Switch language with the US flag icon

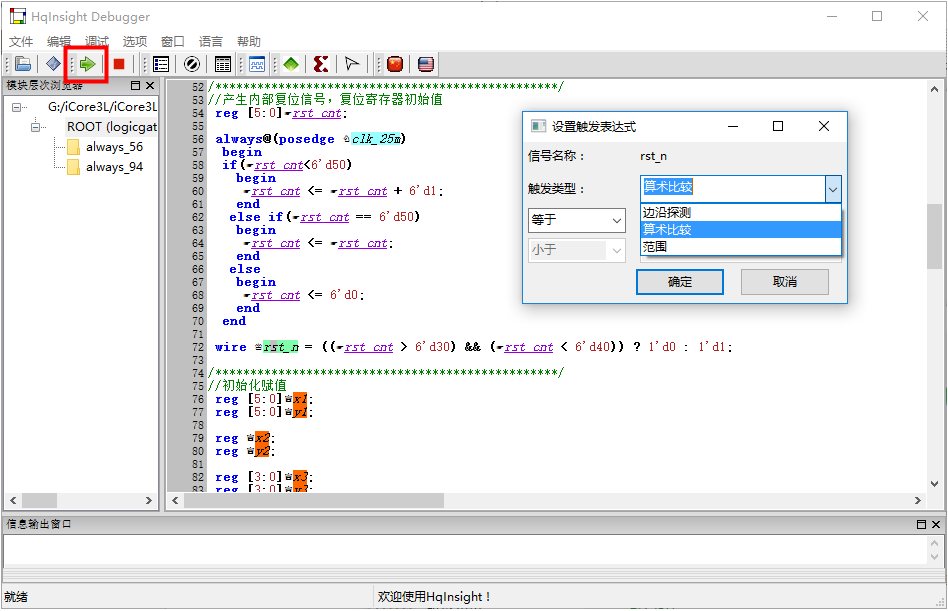point(426,64)
